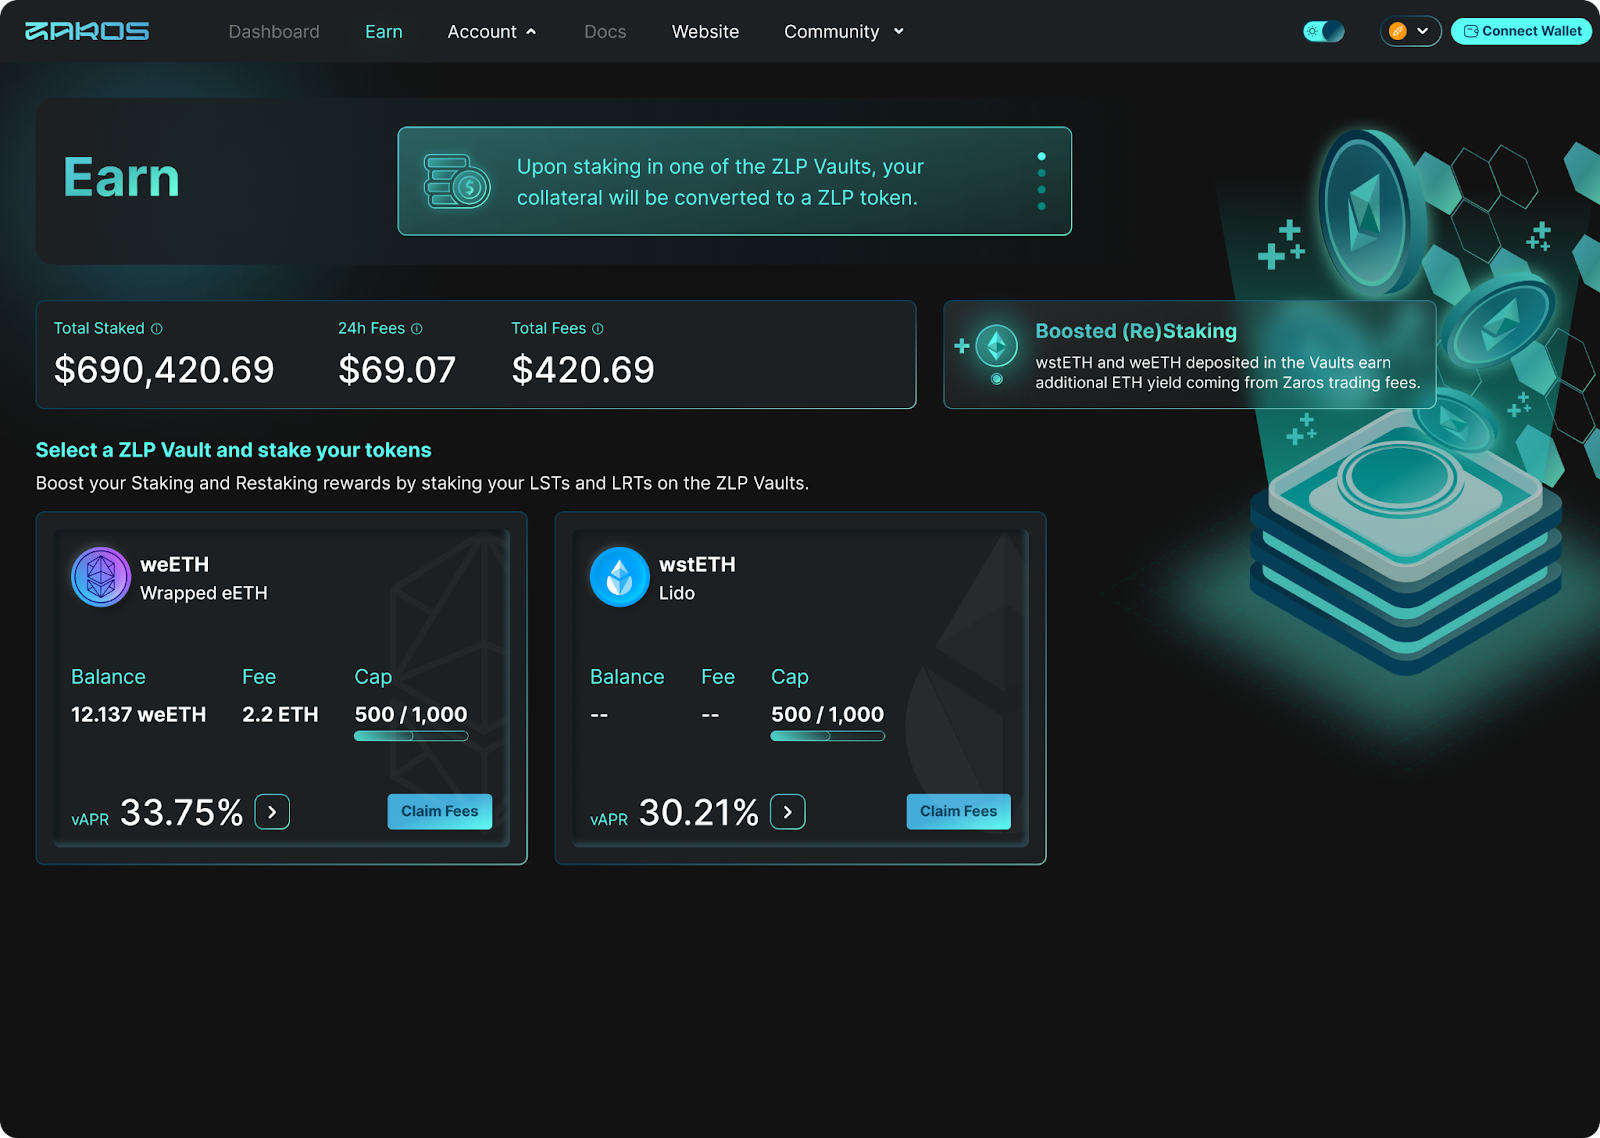This screenshot has height=1138, width=1600.
Task: Click the Total Staked info icon
Action: pyautogui.click(x=157, y=329)
